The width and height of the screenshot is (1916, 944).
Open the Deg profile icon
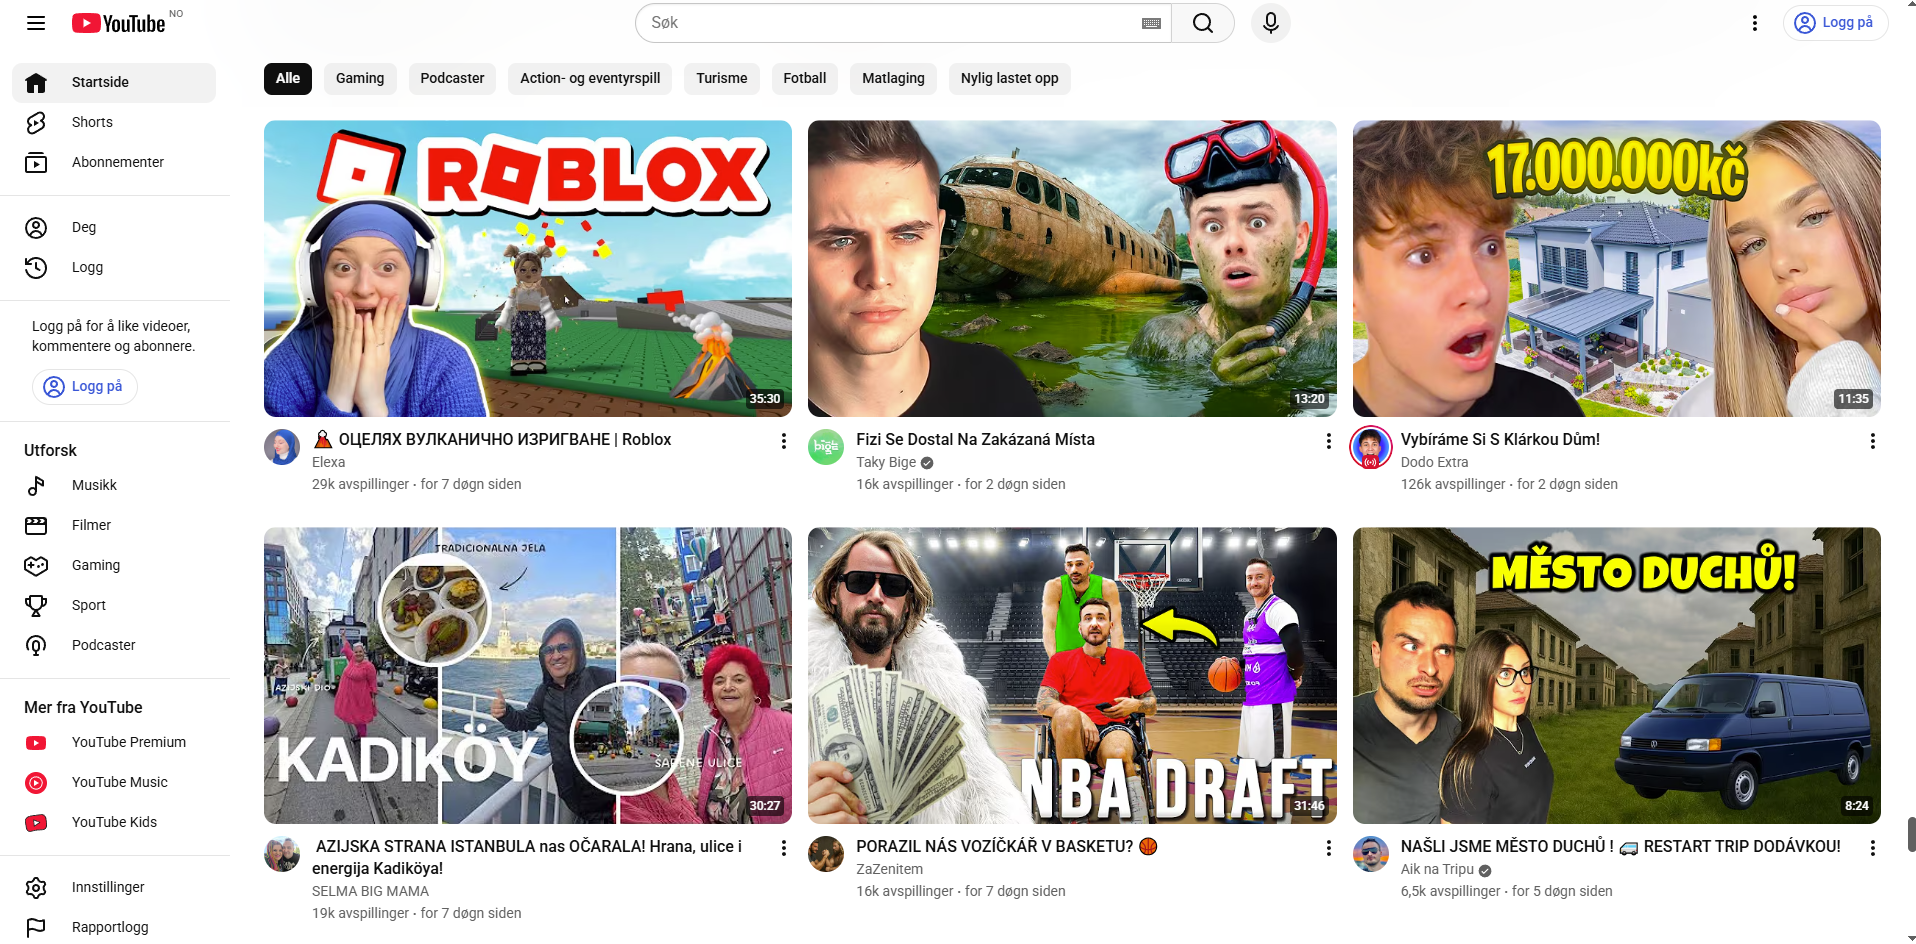click(x=36, y=228)
